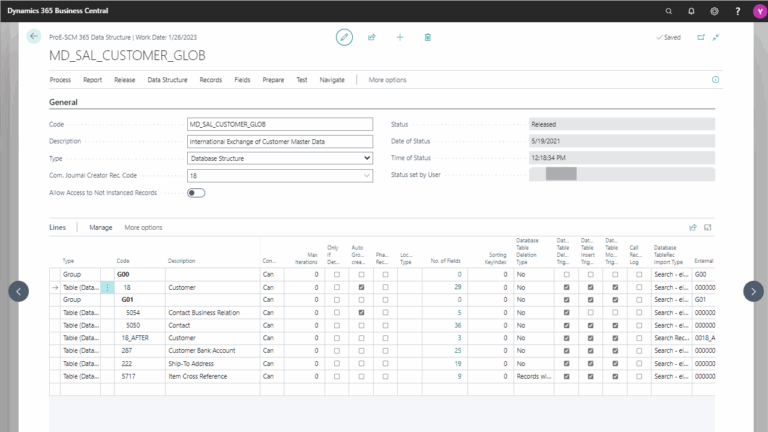Open the Manage menu in Lines
The image size is (768, 432).
(101, 227)
